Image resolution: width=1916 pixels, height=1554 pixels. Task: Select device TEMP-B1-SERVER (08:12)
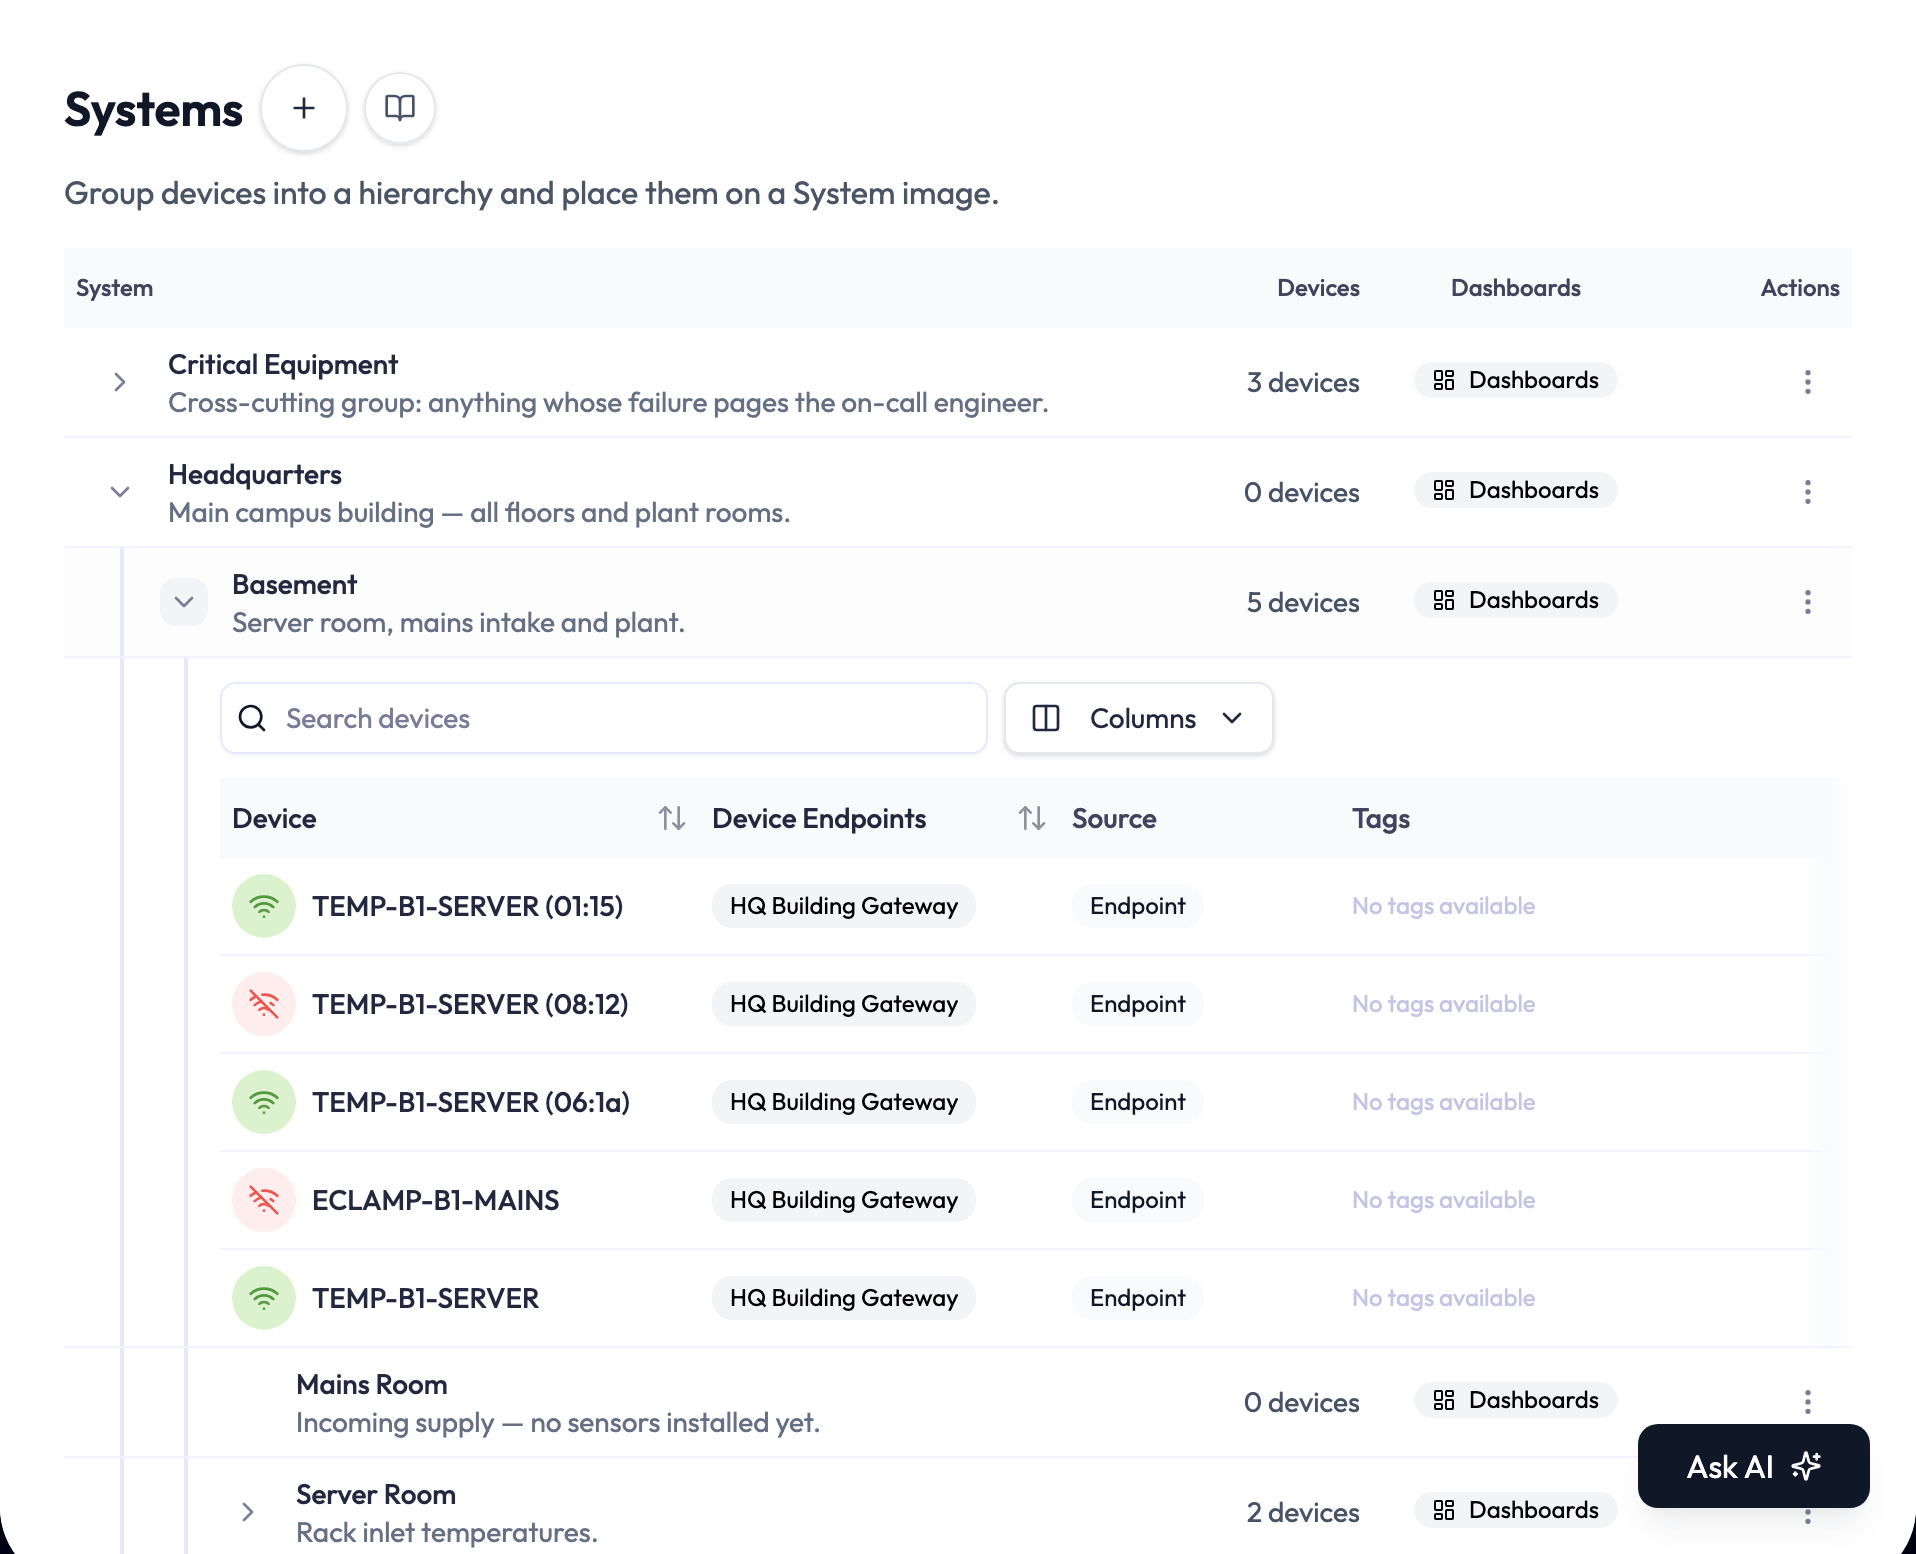470,1004
